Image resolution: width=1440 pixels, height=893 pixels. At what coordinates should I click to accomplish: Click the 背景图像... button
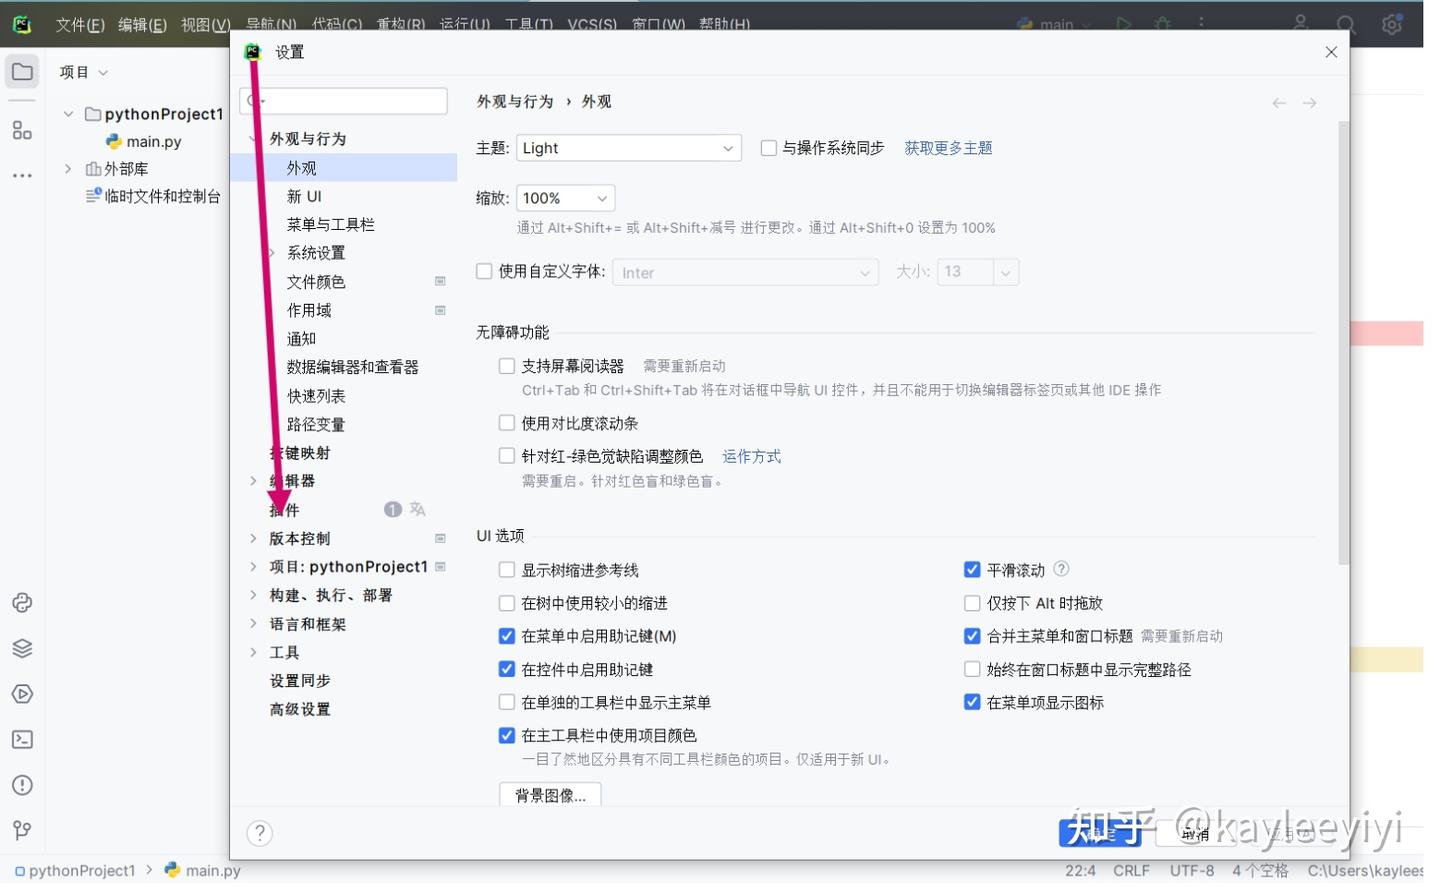pos(550,795)
